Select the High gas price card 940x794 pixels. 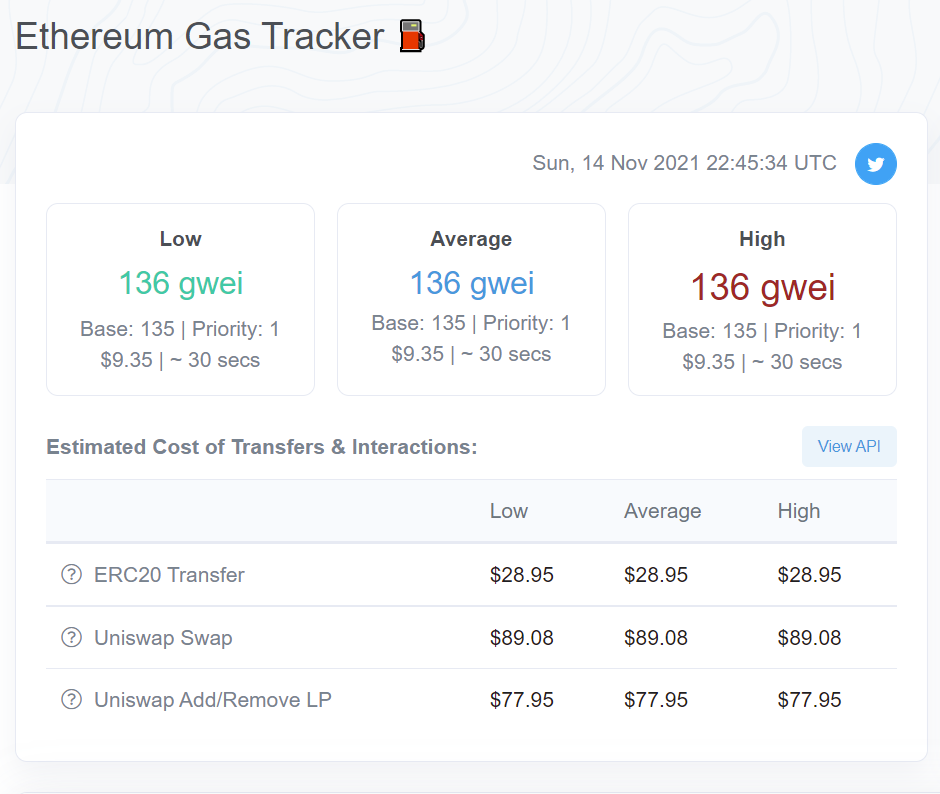click(x=762, y=299)
